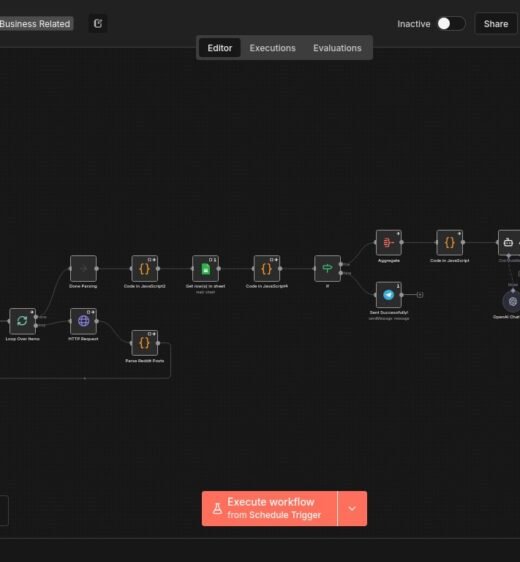Viewport: 520px width, 562px height.
Task: Click the false output of If node
Action: pos(341,273)
